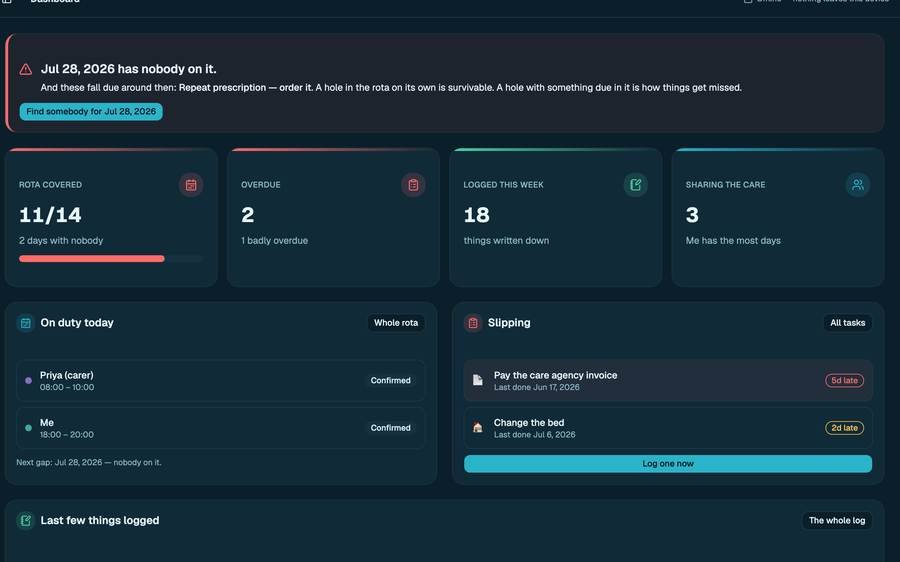Click the 11/14 rota covered figure

(50, 215)
